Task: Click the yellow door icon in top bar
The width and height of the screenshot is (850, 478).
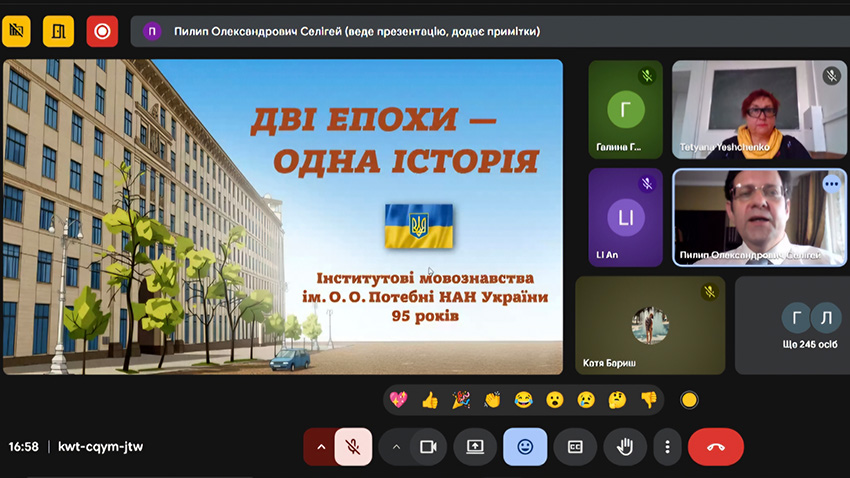Action: pos(59,31)
